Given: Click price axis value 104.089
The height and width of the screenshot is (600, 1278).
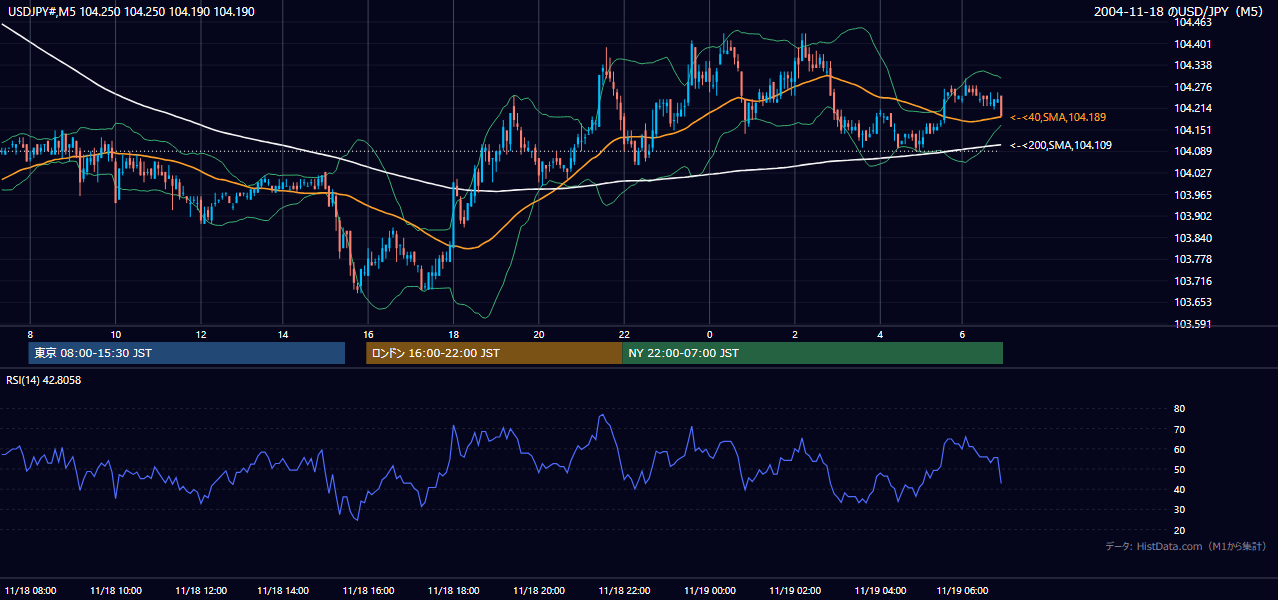Looking at the screenshot, I should click(1194, 151).
